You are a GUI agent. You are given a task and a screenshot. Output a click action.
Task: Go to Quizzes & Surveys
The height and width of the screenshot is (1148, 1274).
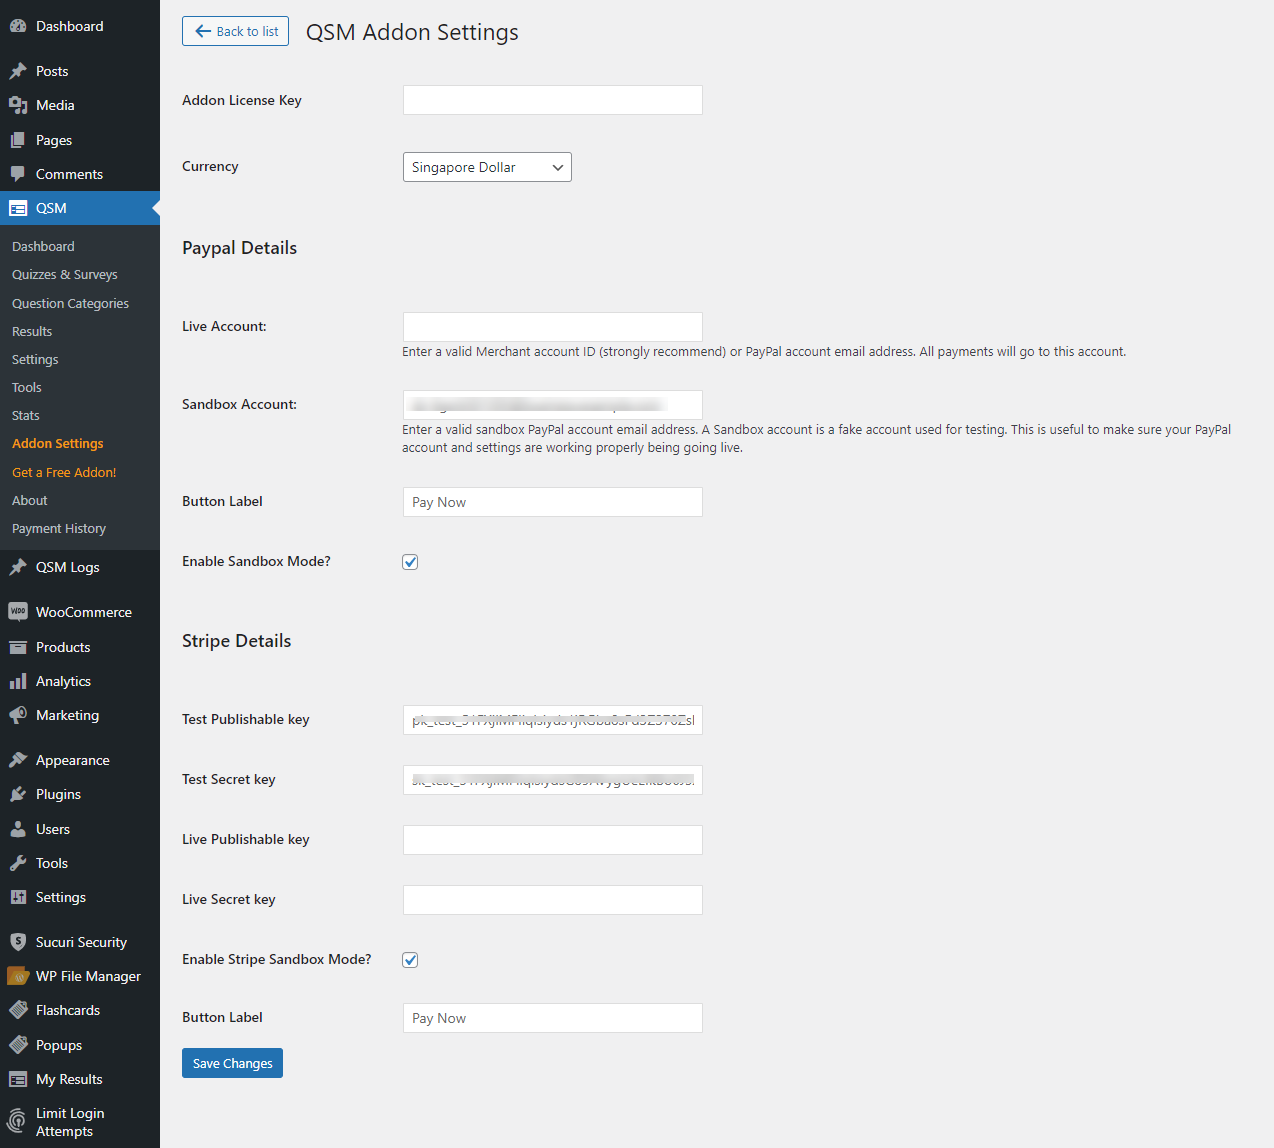pos(65,274)
